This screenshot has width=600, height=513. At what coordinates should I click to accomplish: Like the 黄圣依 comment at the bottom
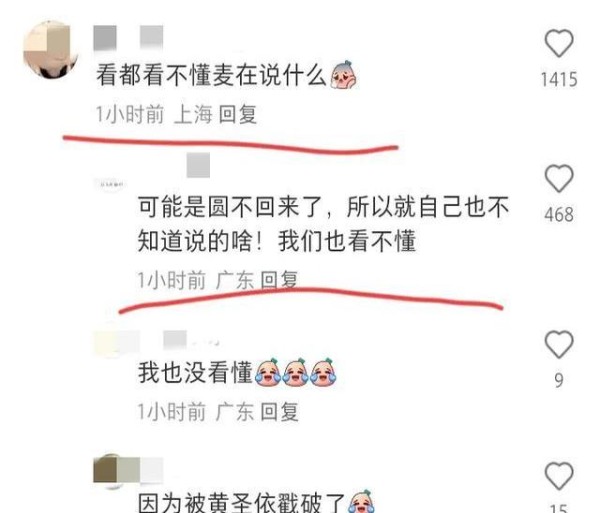pos(559,476)
